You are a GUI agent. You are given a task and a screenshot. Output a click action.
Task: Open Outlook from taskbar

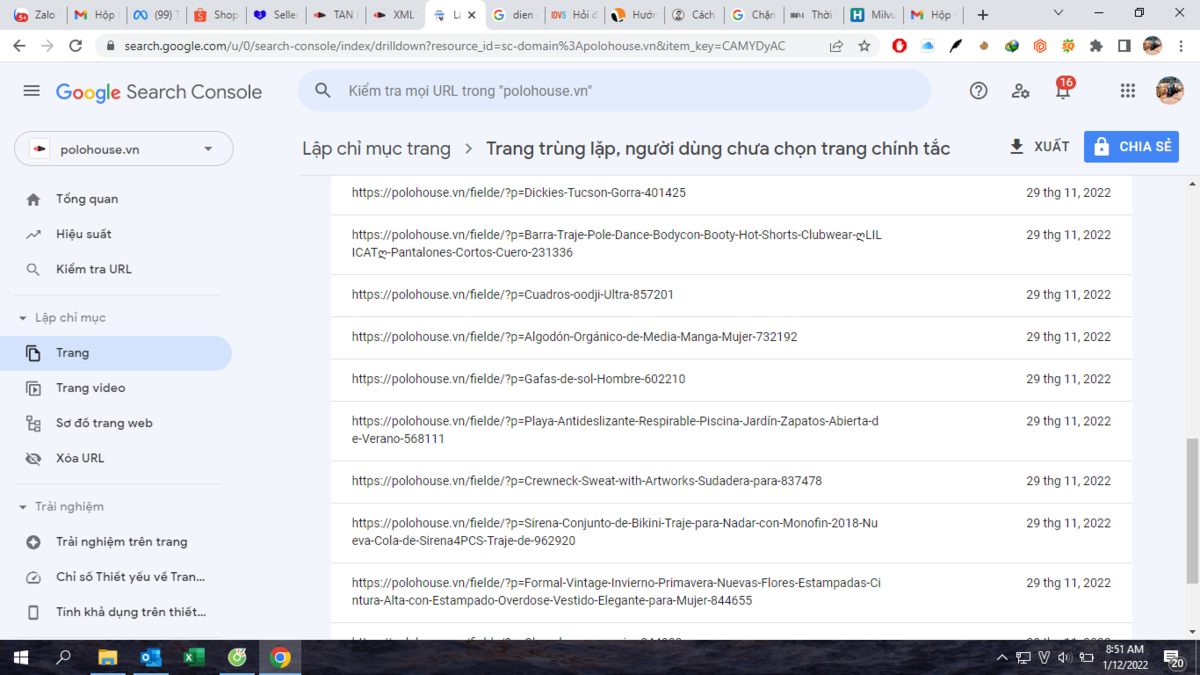pyautogui.click(x=150, y=657)
